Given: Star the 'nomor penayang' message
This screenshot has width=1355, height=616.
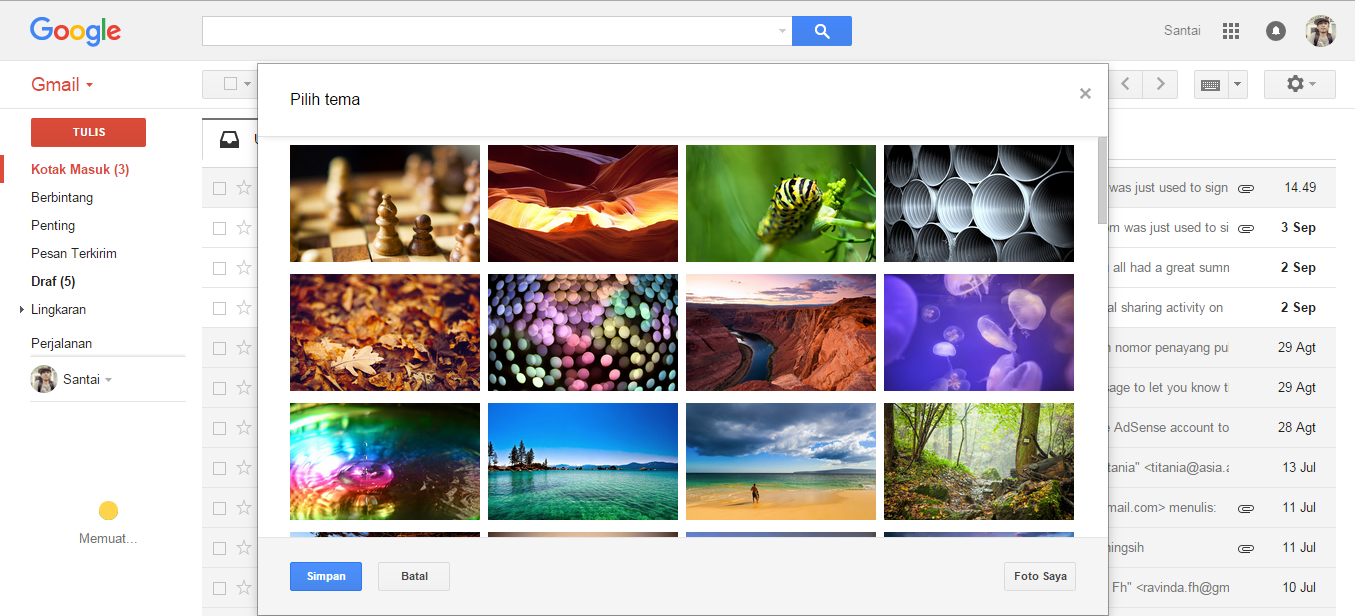Looking at the screenshot, I should point(244,348).
